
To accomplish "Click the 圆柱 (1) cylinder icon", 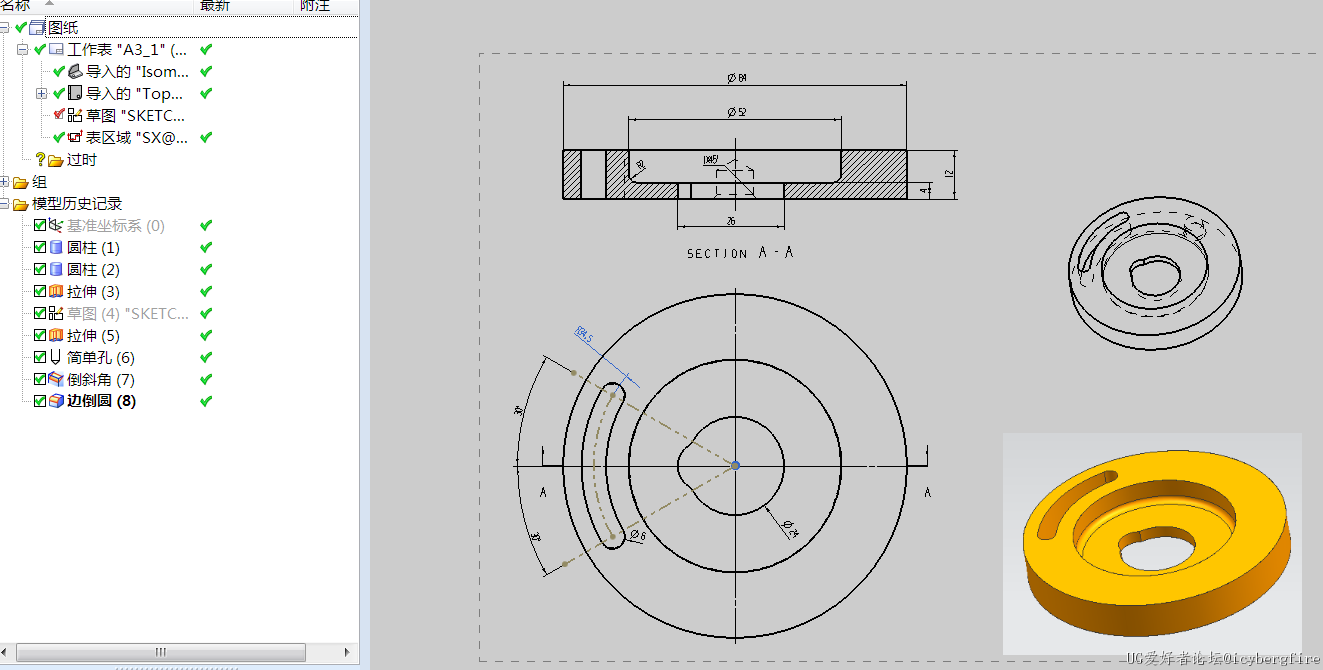I will coord(56,248).
